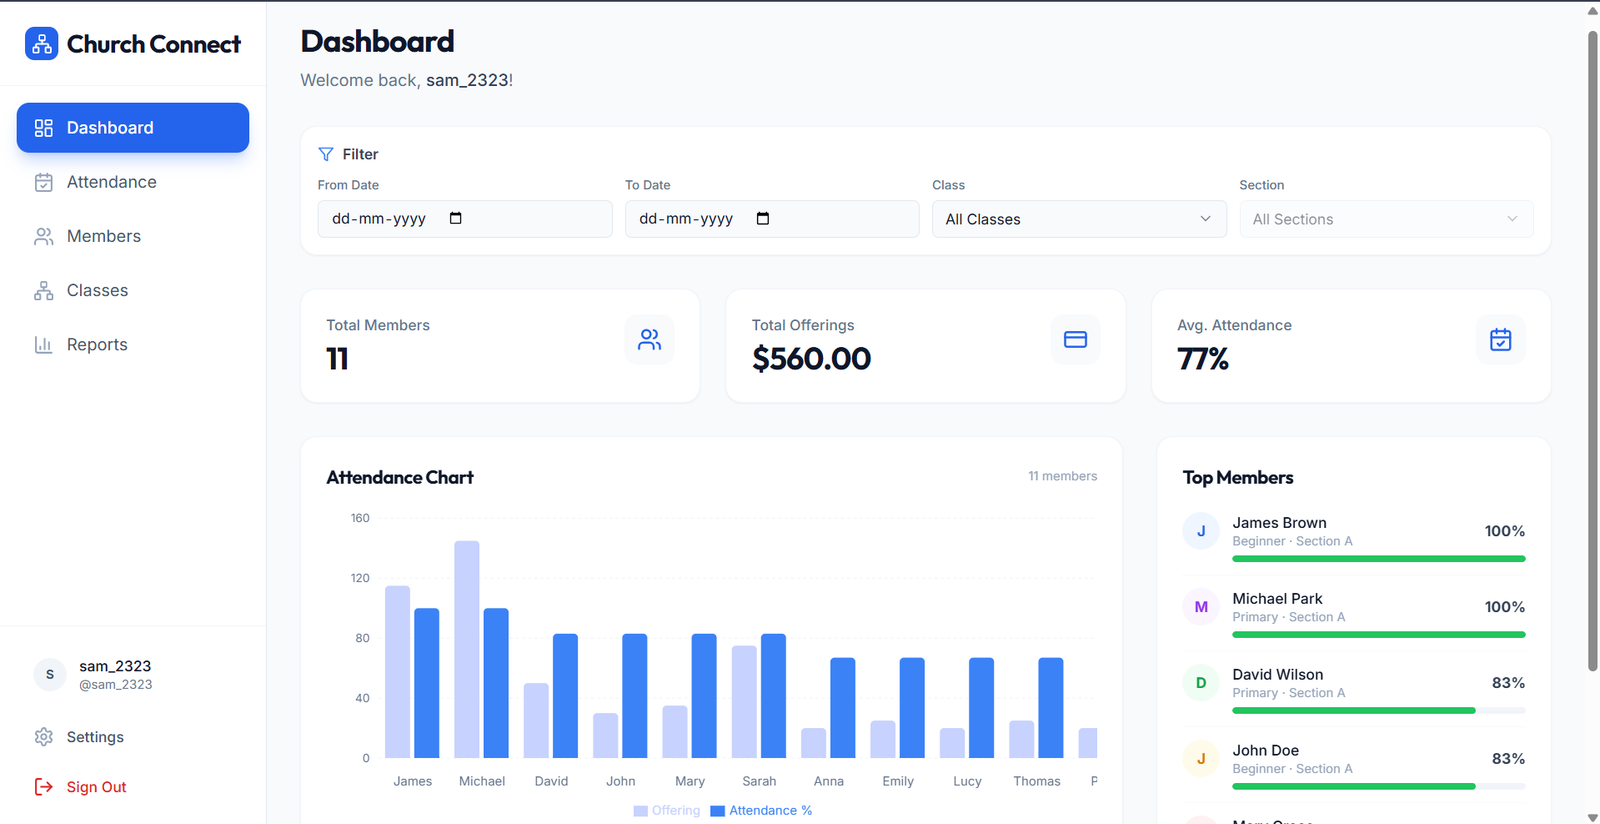This screenshot has width=1600, height=824.
Task: Click the "@sam_2323" handle text
Action: (116, 685)
